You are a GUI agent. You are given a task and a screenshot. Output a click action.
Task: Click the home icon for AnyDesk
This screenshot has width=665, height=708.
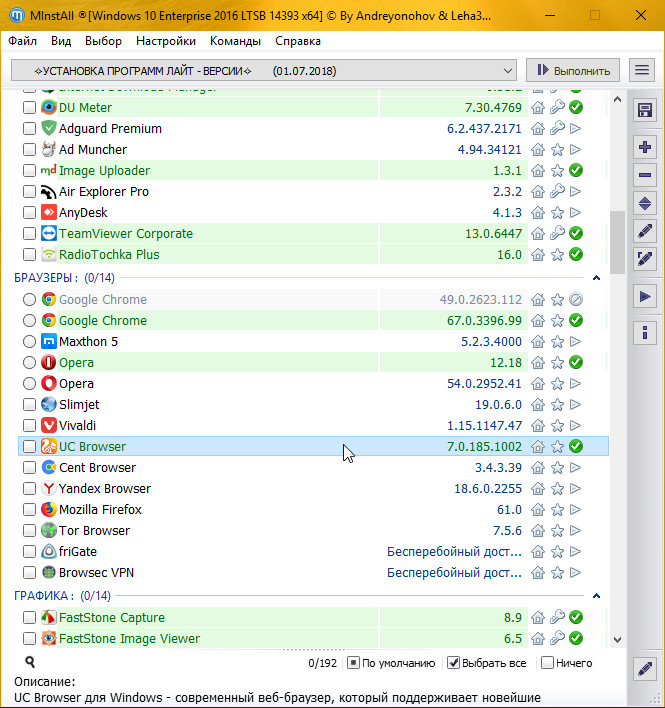pyautogui.click(x=538, y=212)
